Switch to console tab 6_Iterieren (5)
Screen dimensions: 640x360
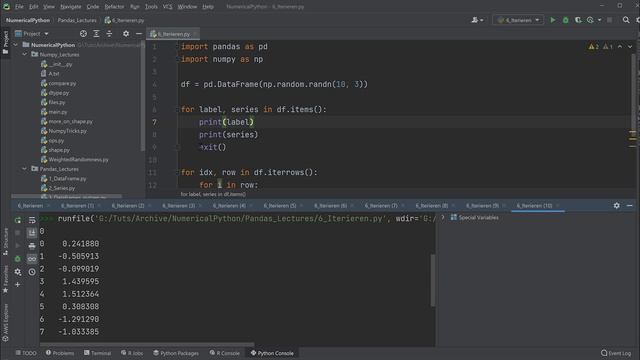280,206
